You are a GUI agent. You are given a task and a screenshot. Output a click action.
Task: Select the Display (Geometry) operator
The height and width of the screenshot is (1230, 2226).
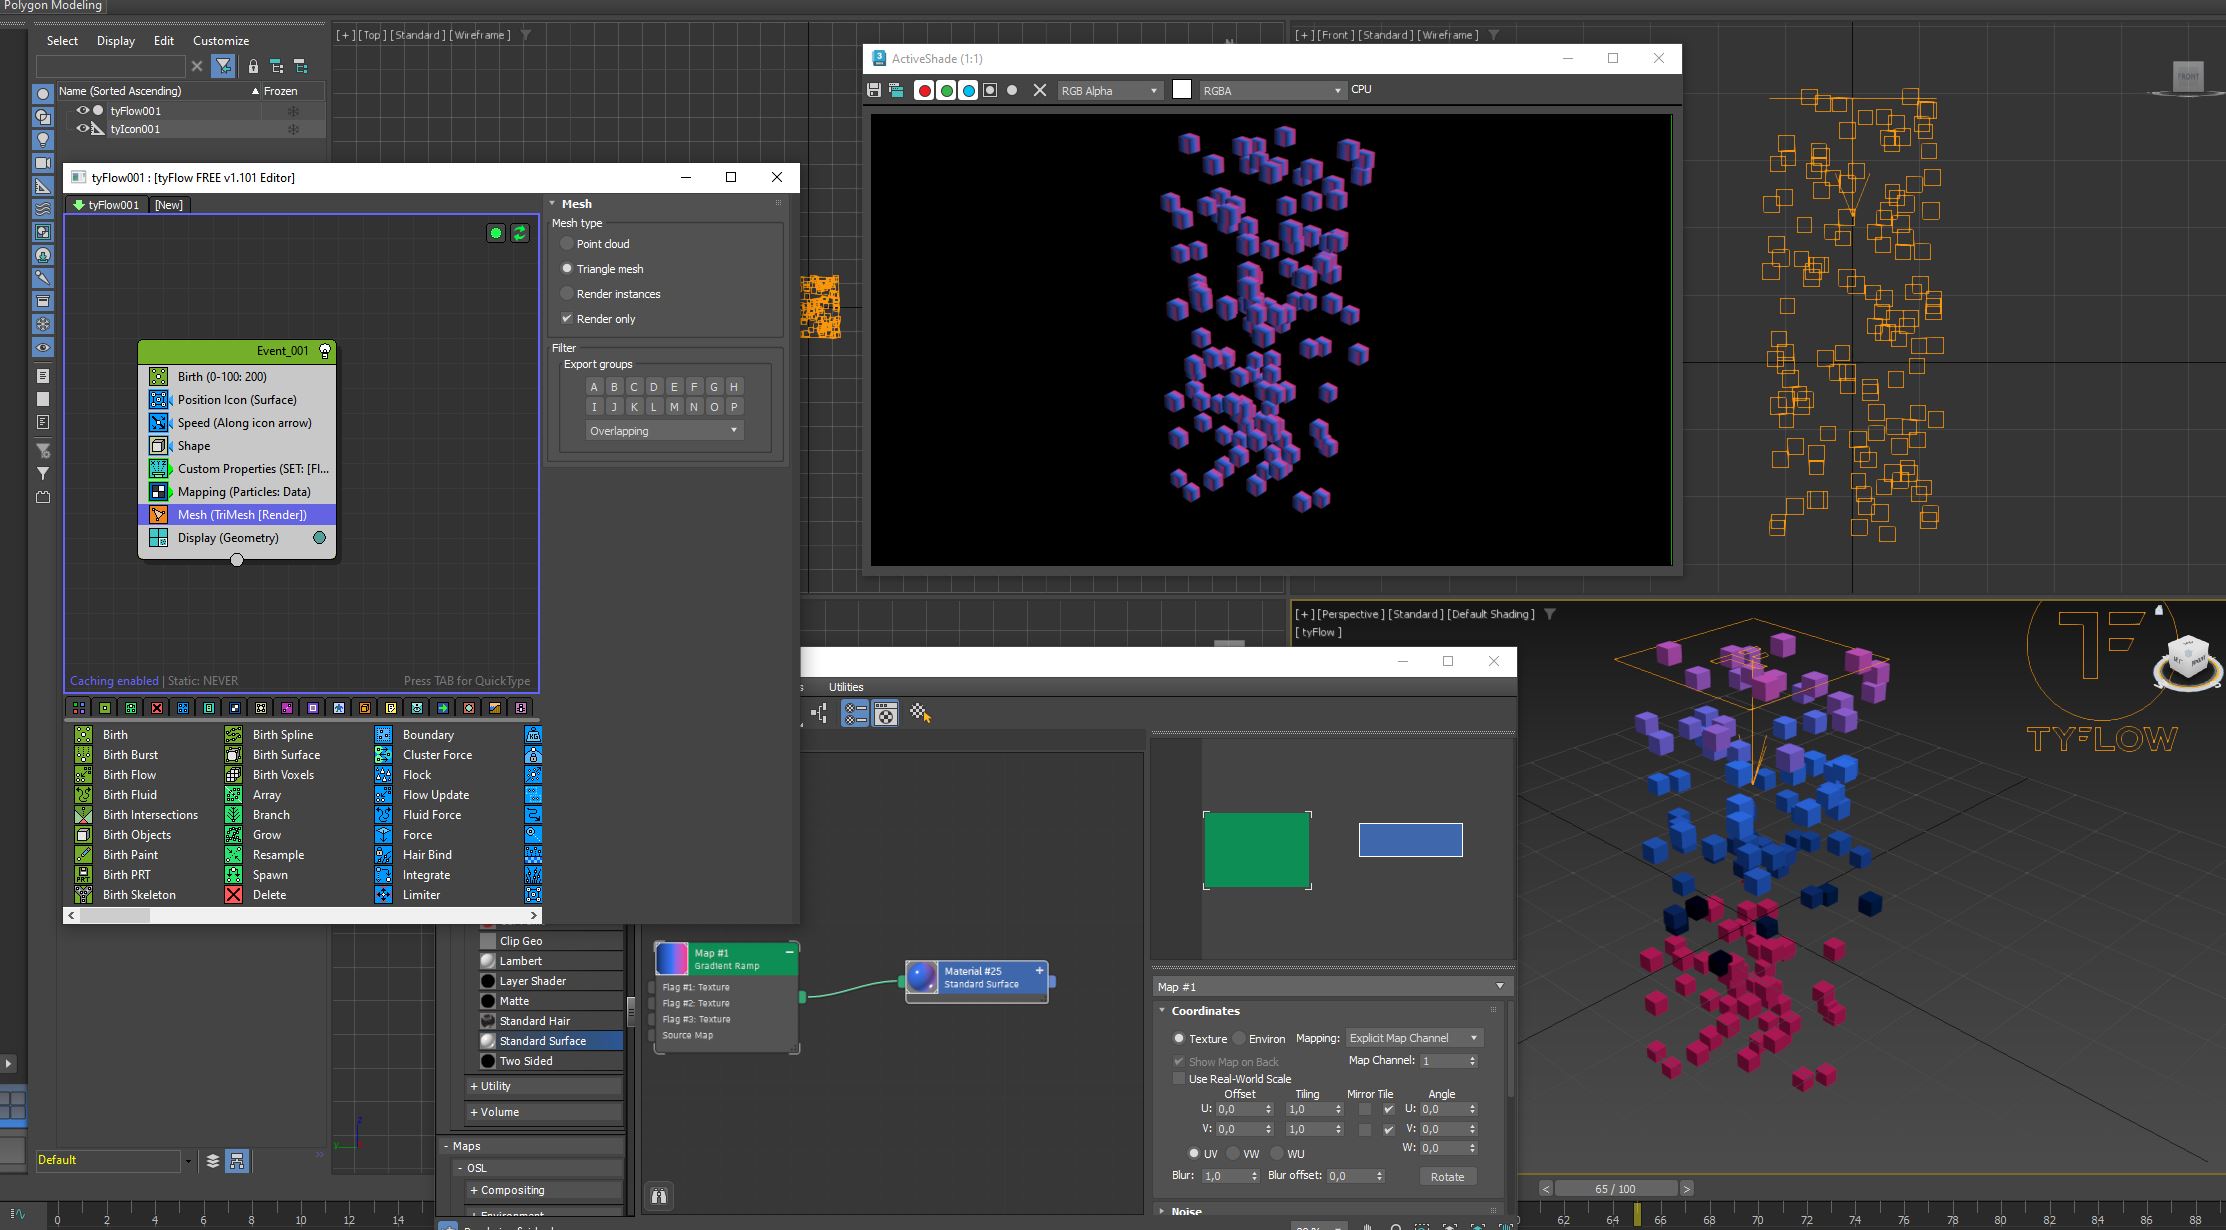(x=237, y=538)
